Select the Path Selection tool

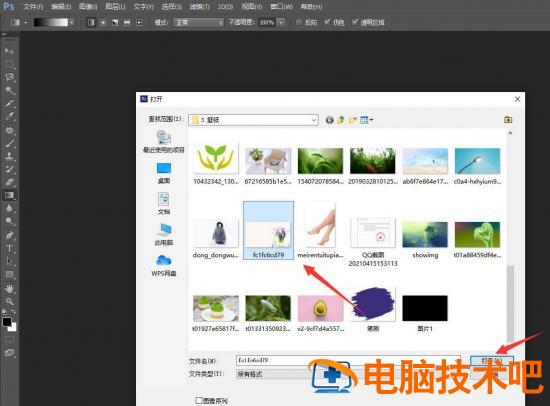(9, 261)
